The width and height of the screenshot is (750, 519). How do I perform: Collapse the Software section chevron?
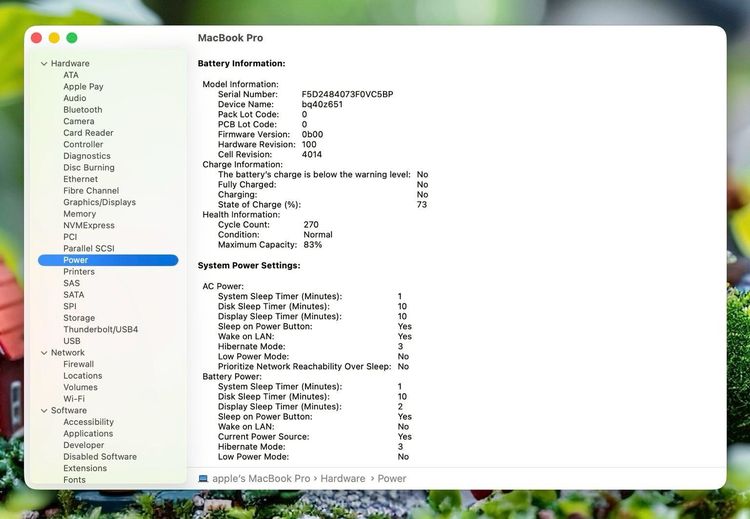[x=44, y=411]
